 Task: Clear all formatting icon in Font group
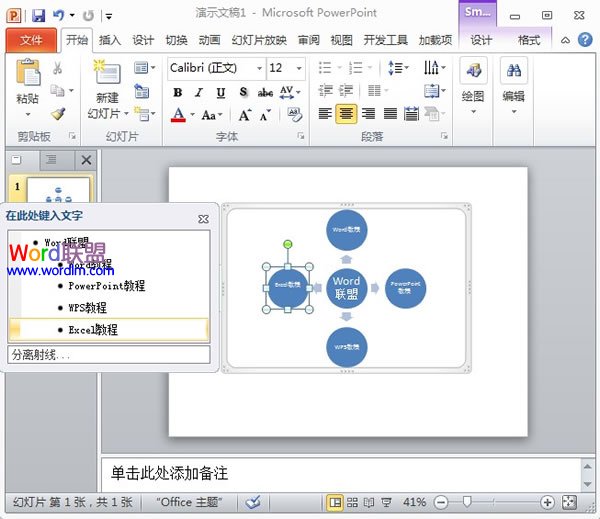(294, 114)
